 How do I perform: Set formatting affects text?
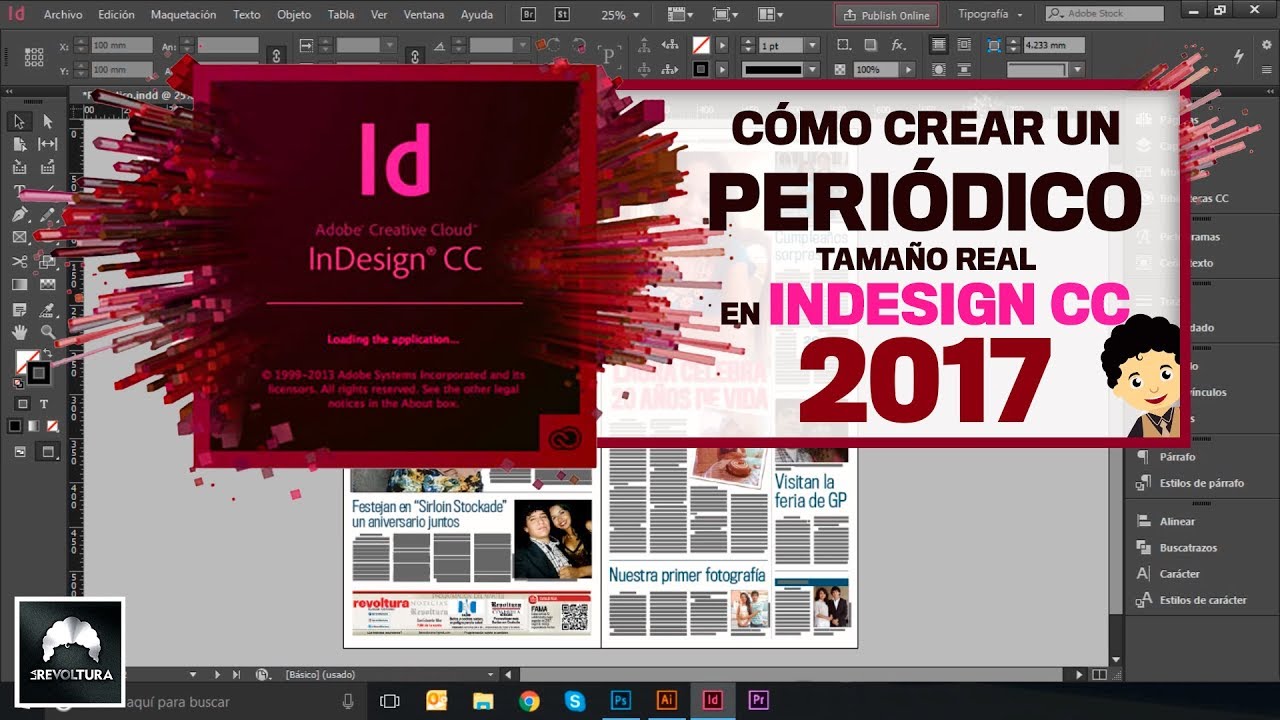(45, 404)
